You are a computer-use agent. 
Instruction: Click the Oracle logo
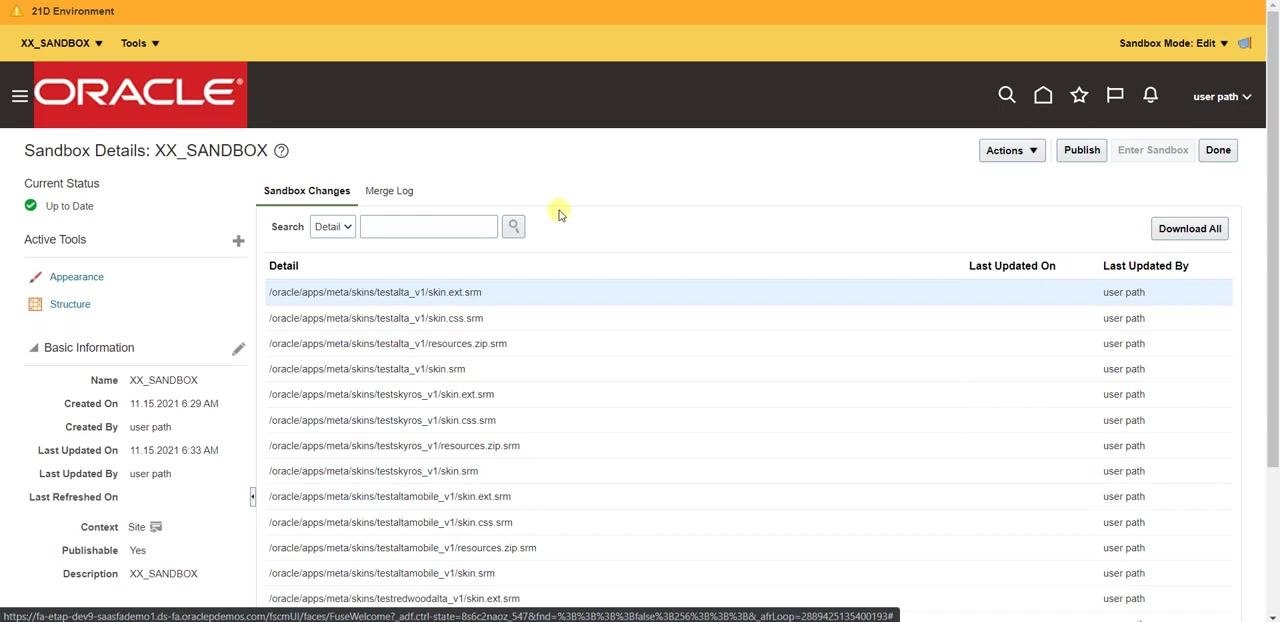tap(140, 94)
